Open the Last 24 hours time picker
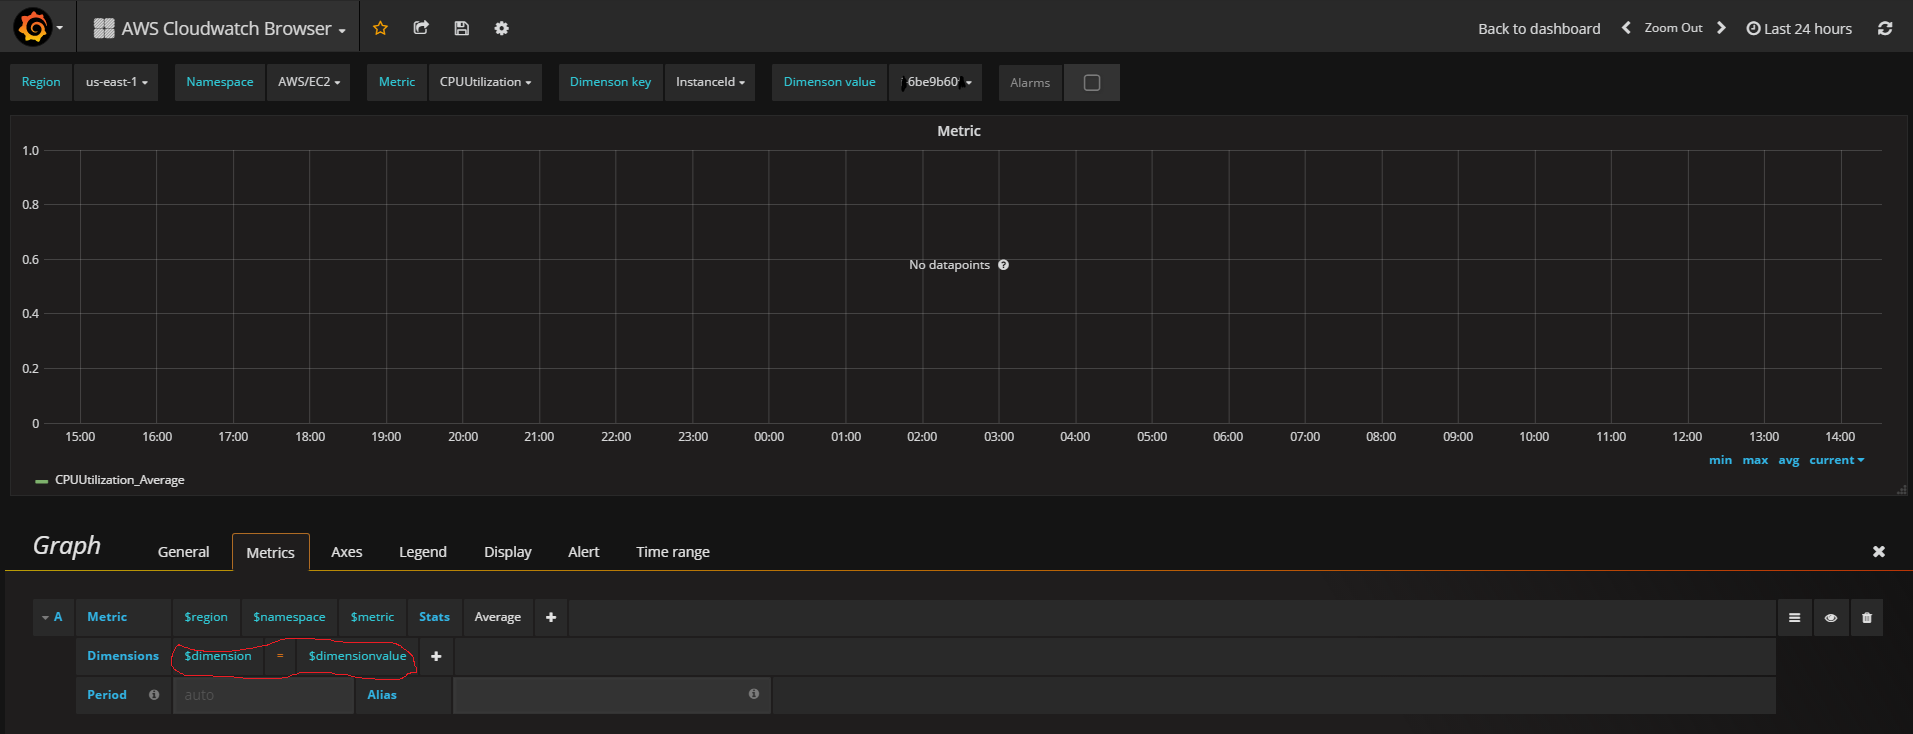The image size is (1913, 734). (x=1799, y=28)
